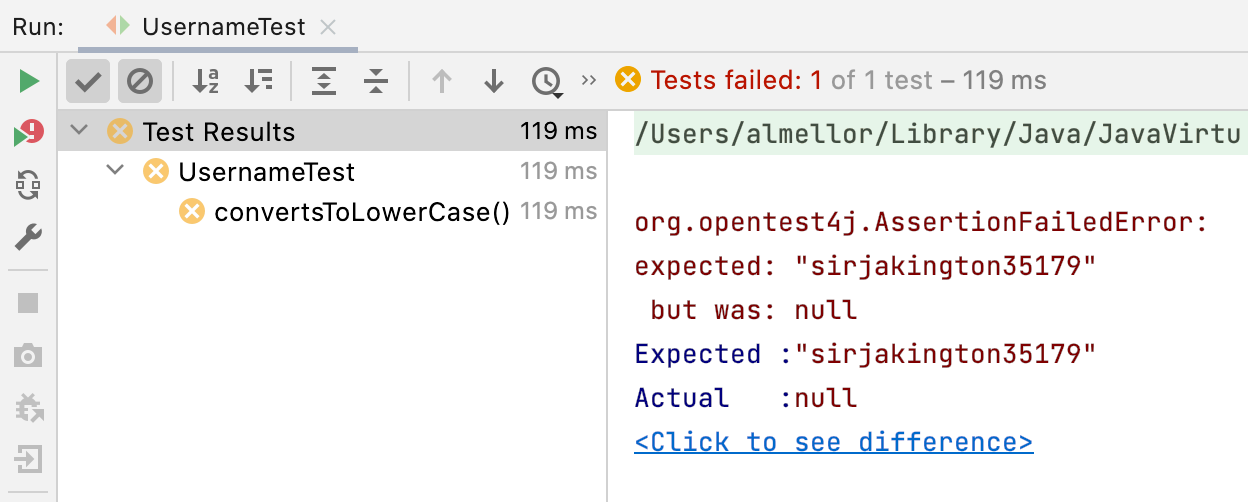Select the UsernameTest run tab
The image size is (1248, 502).
click(218, 27)
